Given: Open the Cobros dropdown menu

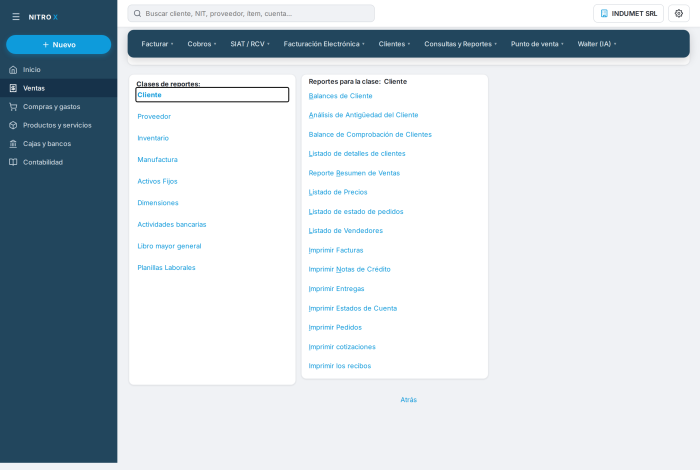Looking at the screenshot, I should pos(202,44).
